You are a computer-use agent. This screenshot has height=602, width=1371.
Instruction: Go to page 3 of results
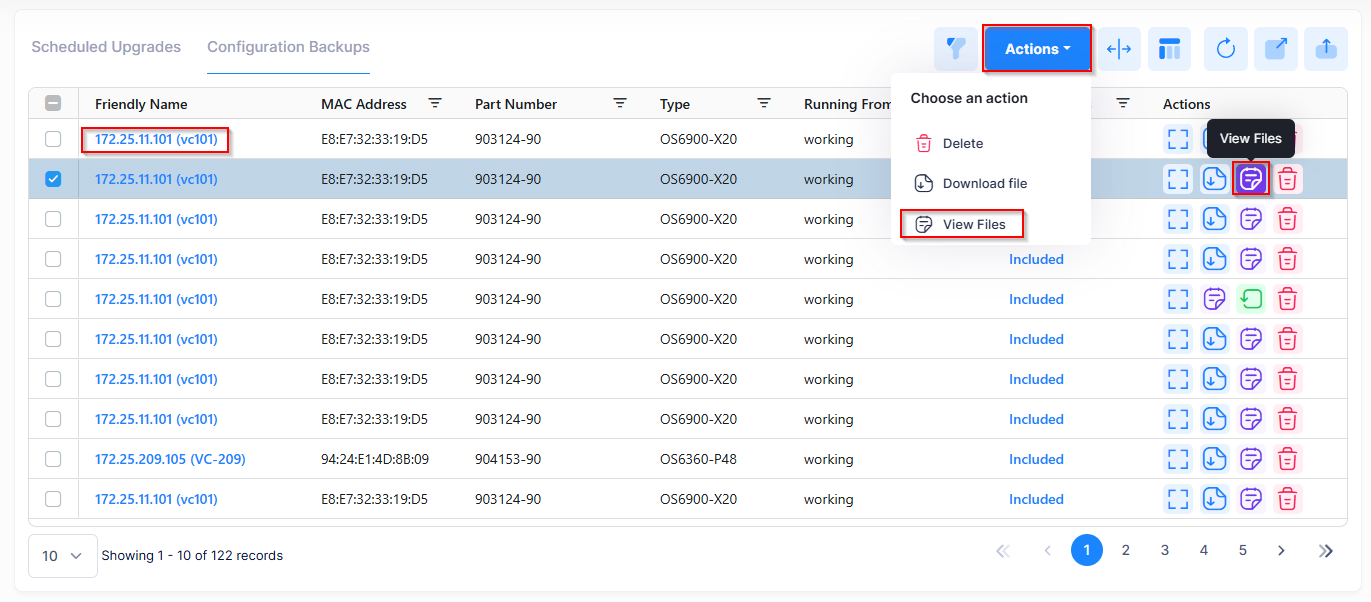click(x=1165, y=550)
